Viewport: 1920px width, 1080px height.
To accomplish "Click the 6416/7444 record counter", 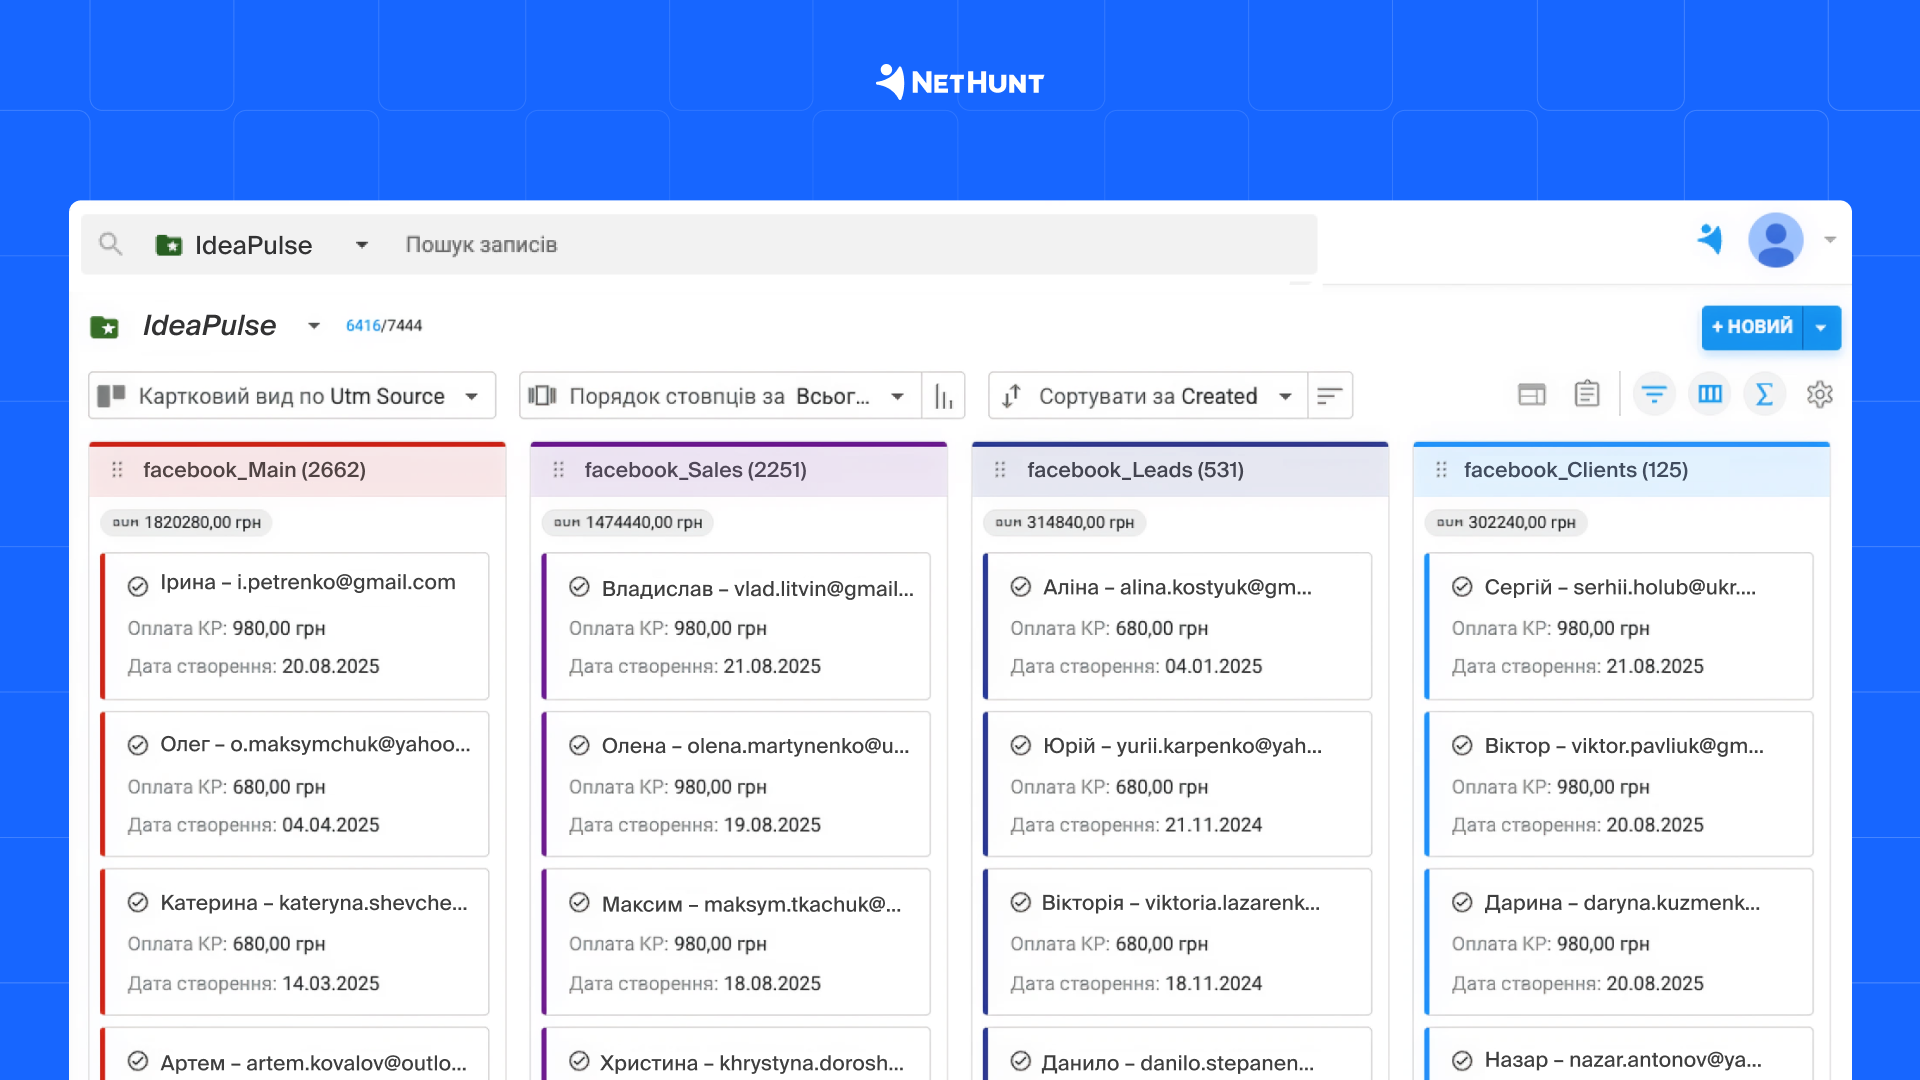I will [x=384, y=326].
